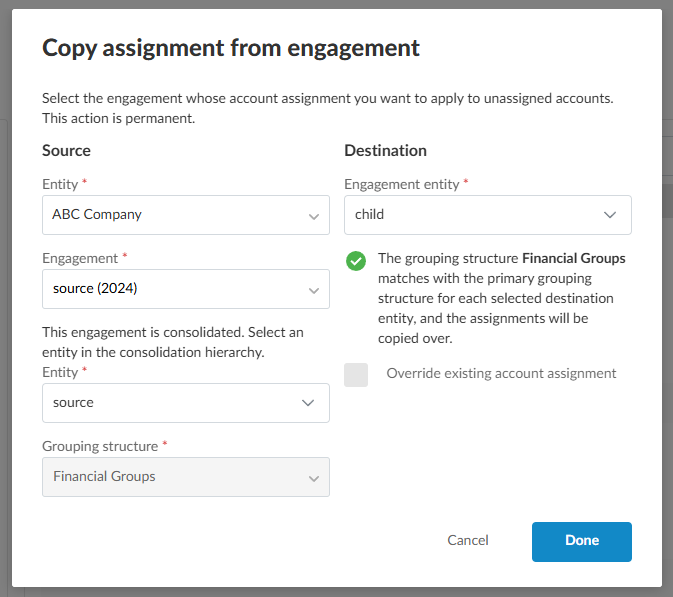Click the chevron in the Financial Groups field

(x=313, y=478)
